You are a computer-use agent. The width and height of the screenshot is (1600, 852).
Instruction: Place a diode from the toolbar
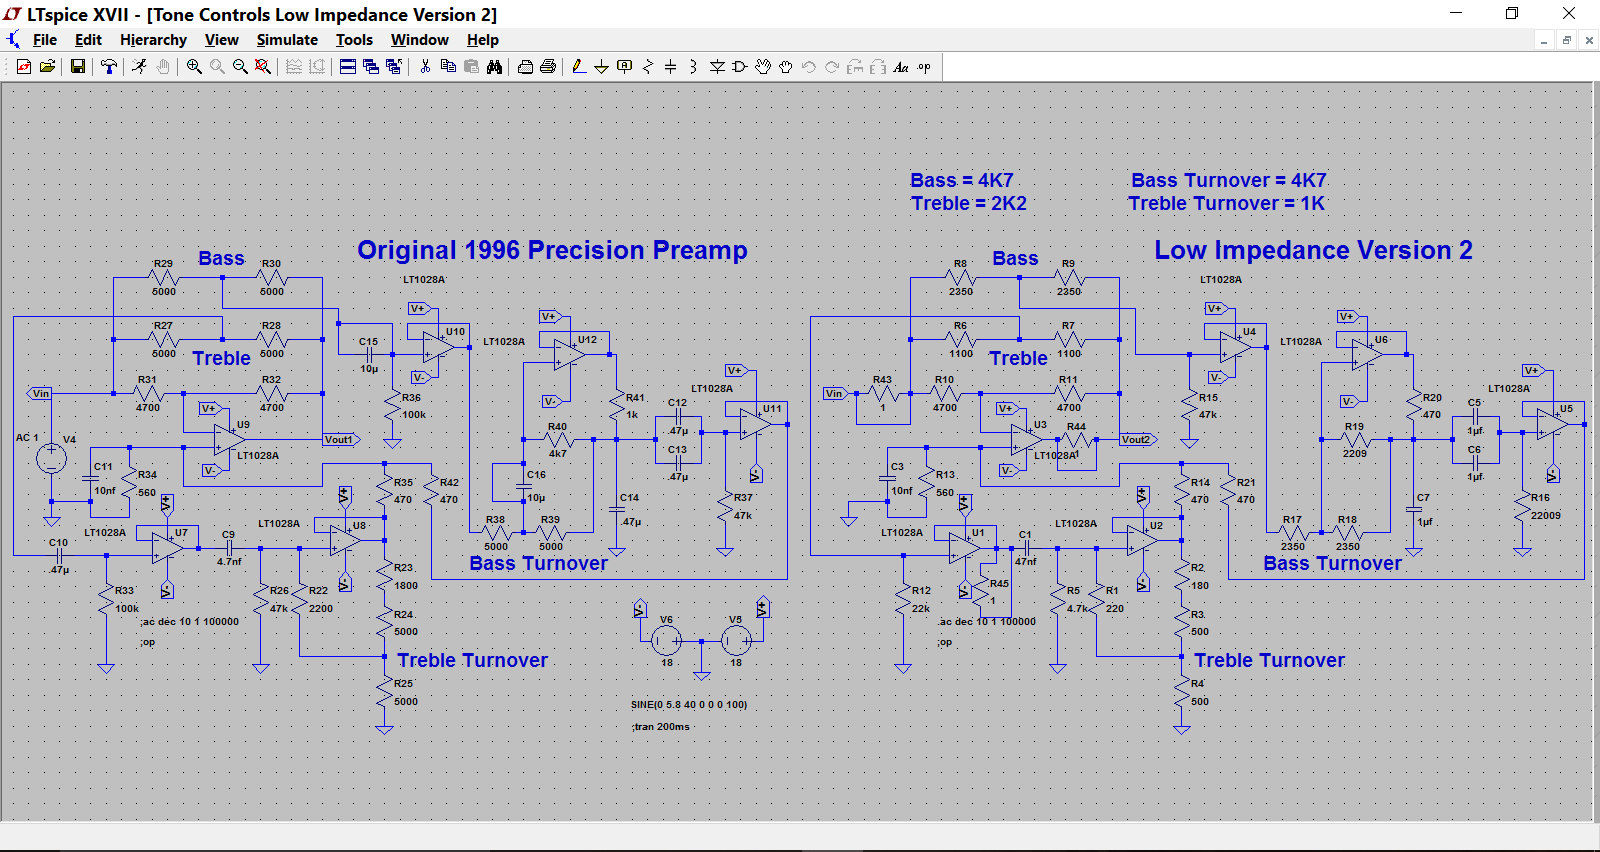point(717,67)
